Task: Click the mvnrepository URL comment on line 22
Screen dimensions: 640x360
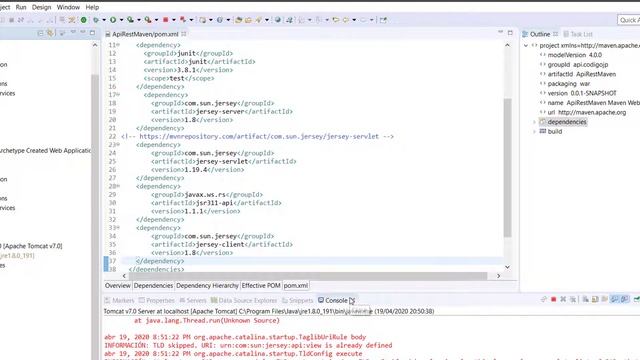Action: pyautogui.click(x=258, y=136)
